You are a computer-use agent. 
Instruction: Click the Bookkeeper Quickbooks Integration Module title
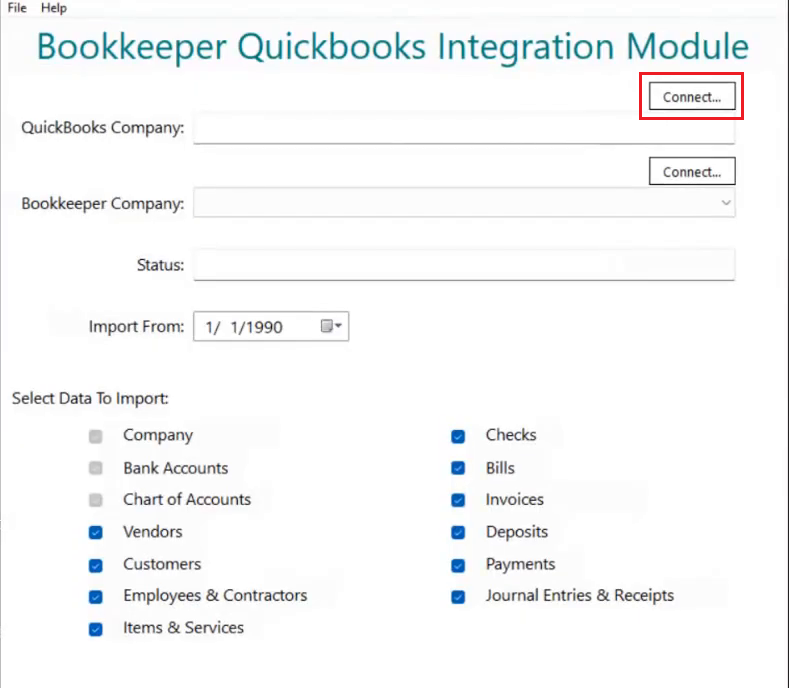[x=393, y=47]
